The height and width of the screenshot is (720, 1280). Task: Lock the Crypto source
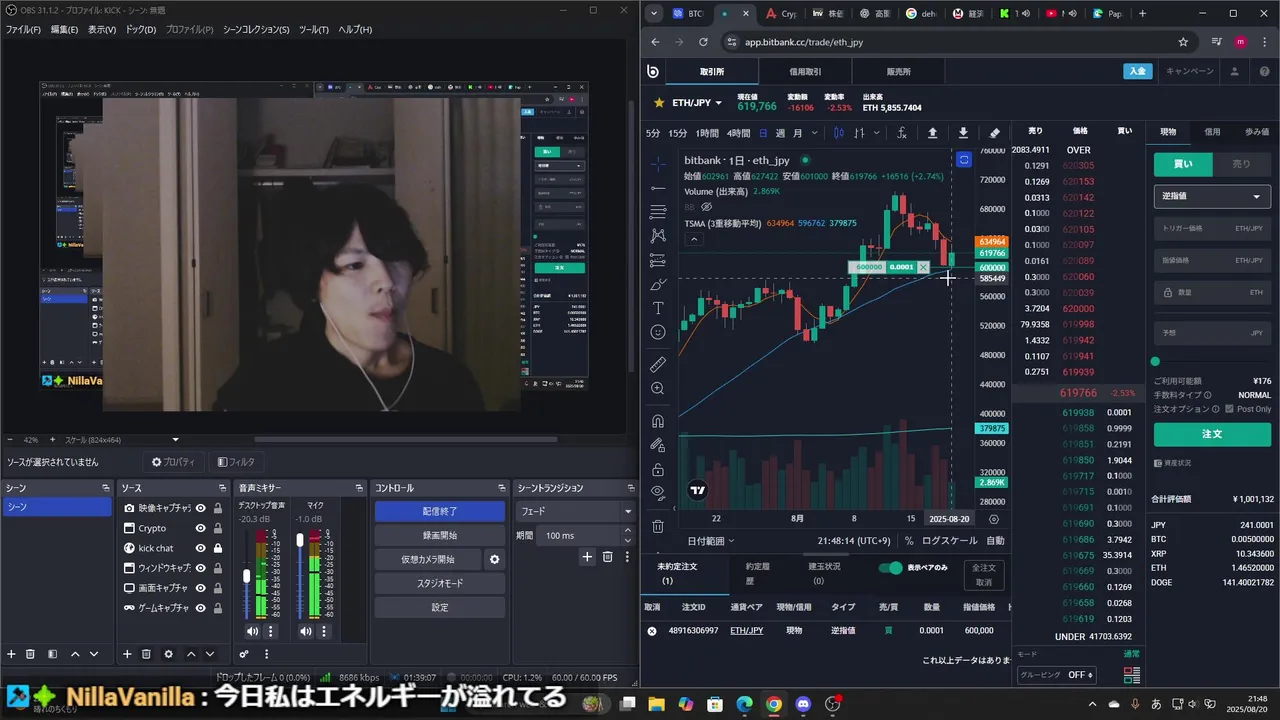[x=217, y=528]
